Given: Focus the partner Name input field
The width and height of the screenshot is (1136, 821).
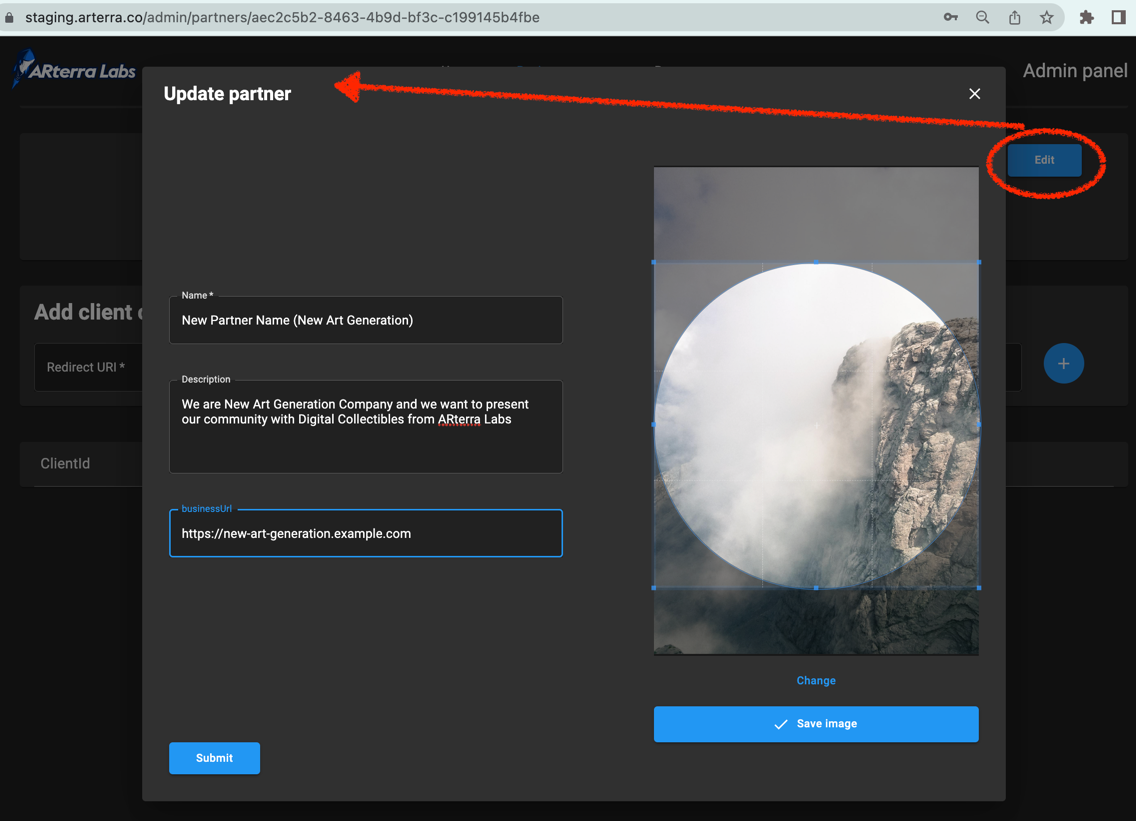Looking at the screenshot, I should click(366, 321).
